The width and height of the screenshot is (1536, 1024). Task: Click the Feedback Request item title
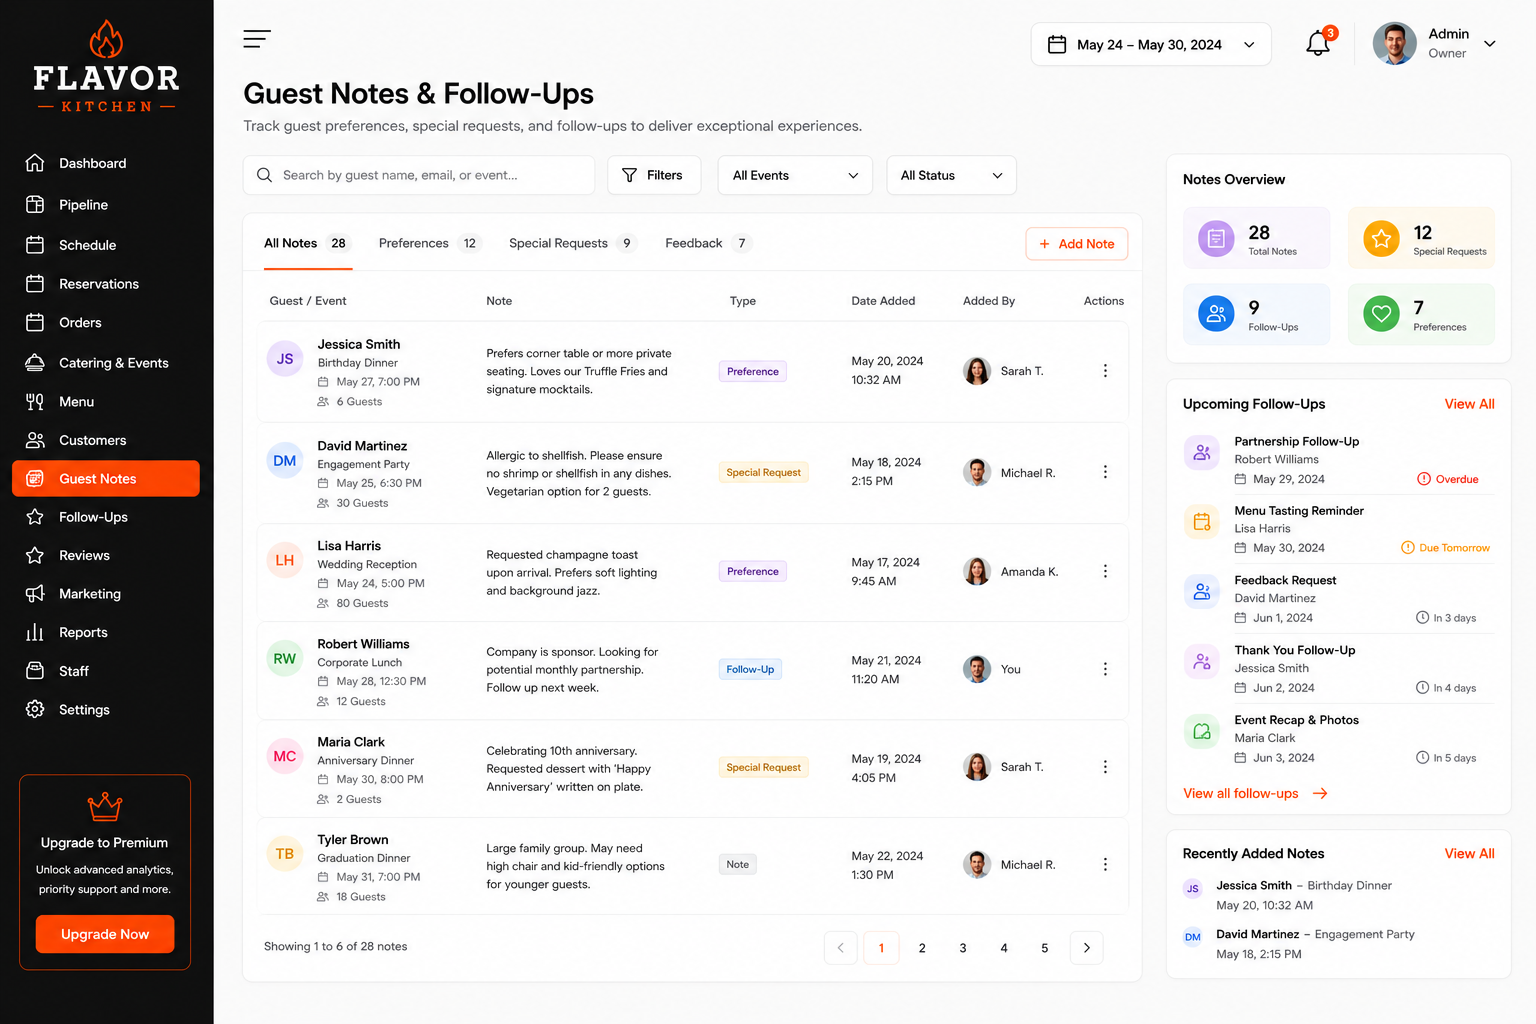1285,580
